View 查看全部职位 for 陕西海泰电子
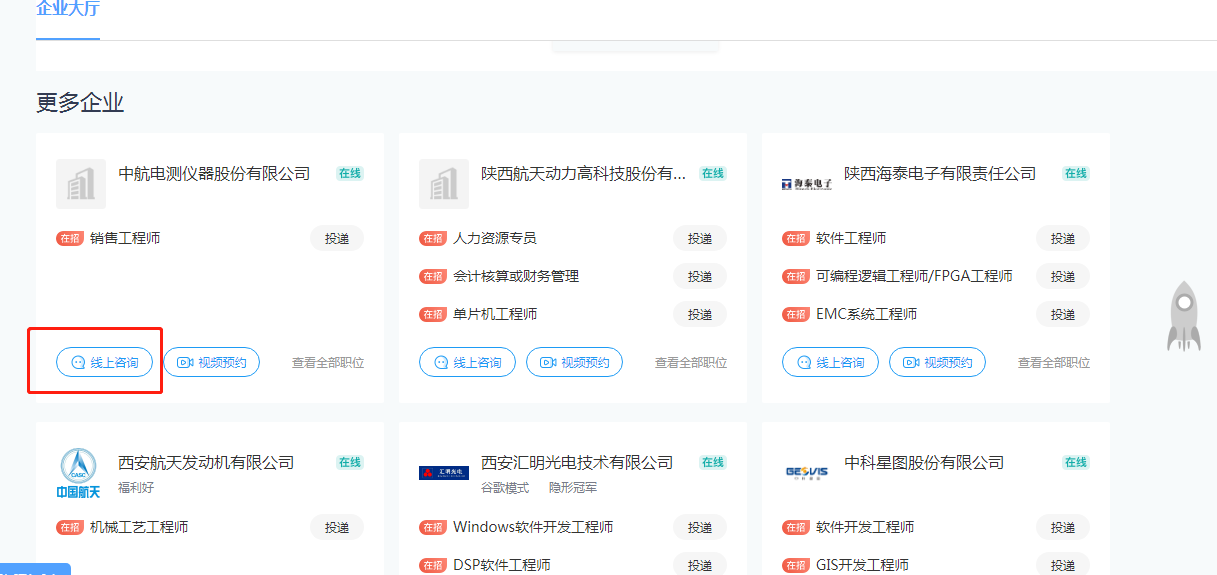This screenshot has height=575, width=1217. click(1054, 363)
